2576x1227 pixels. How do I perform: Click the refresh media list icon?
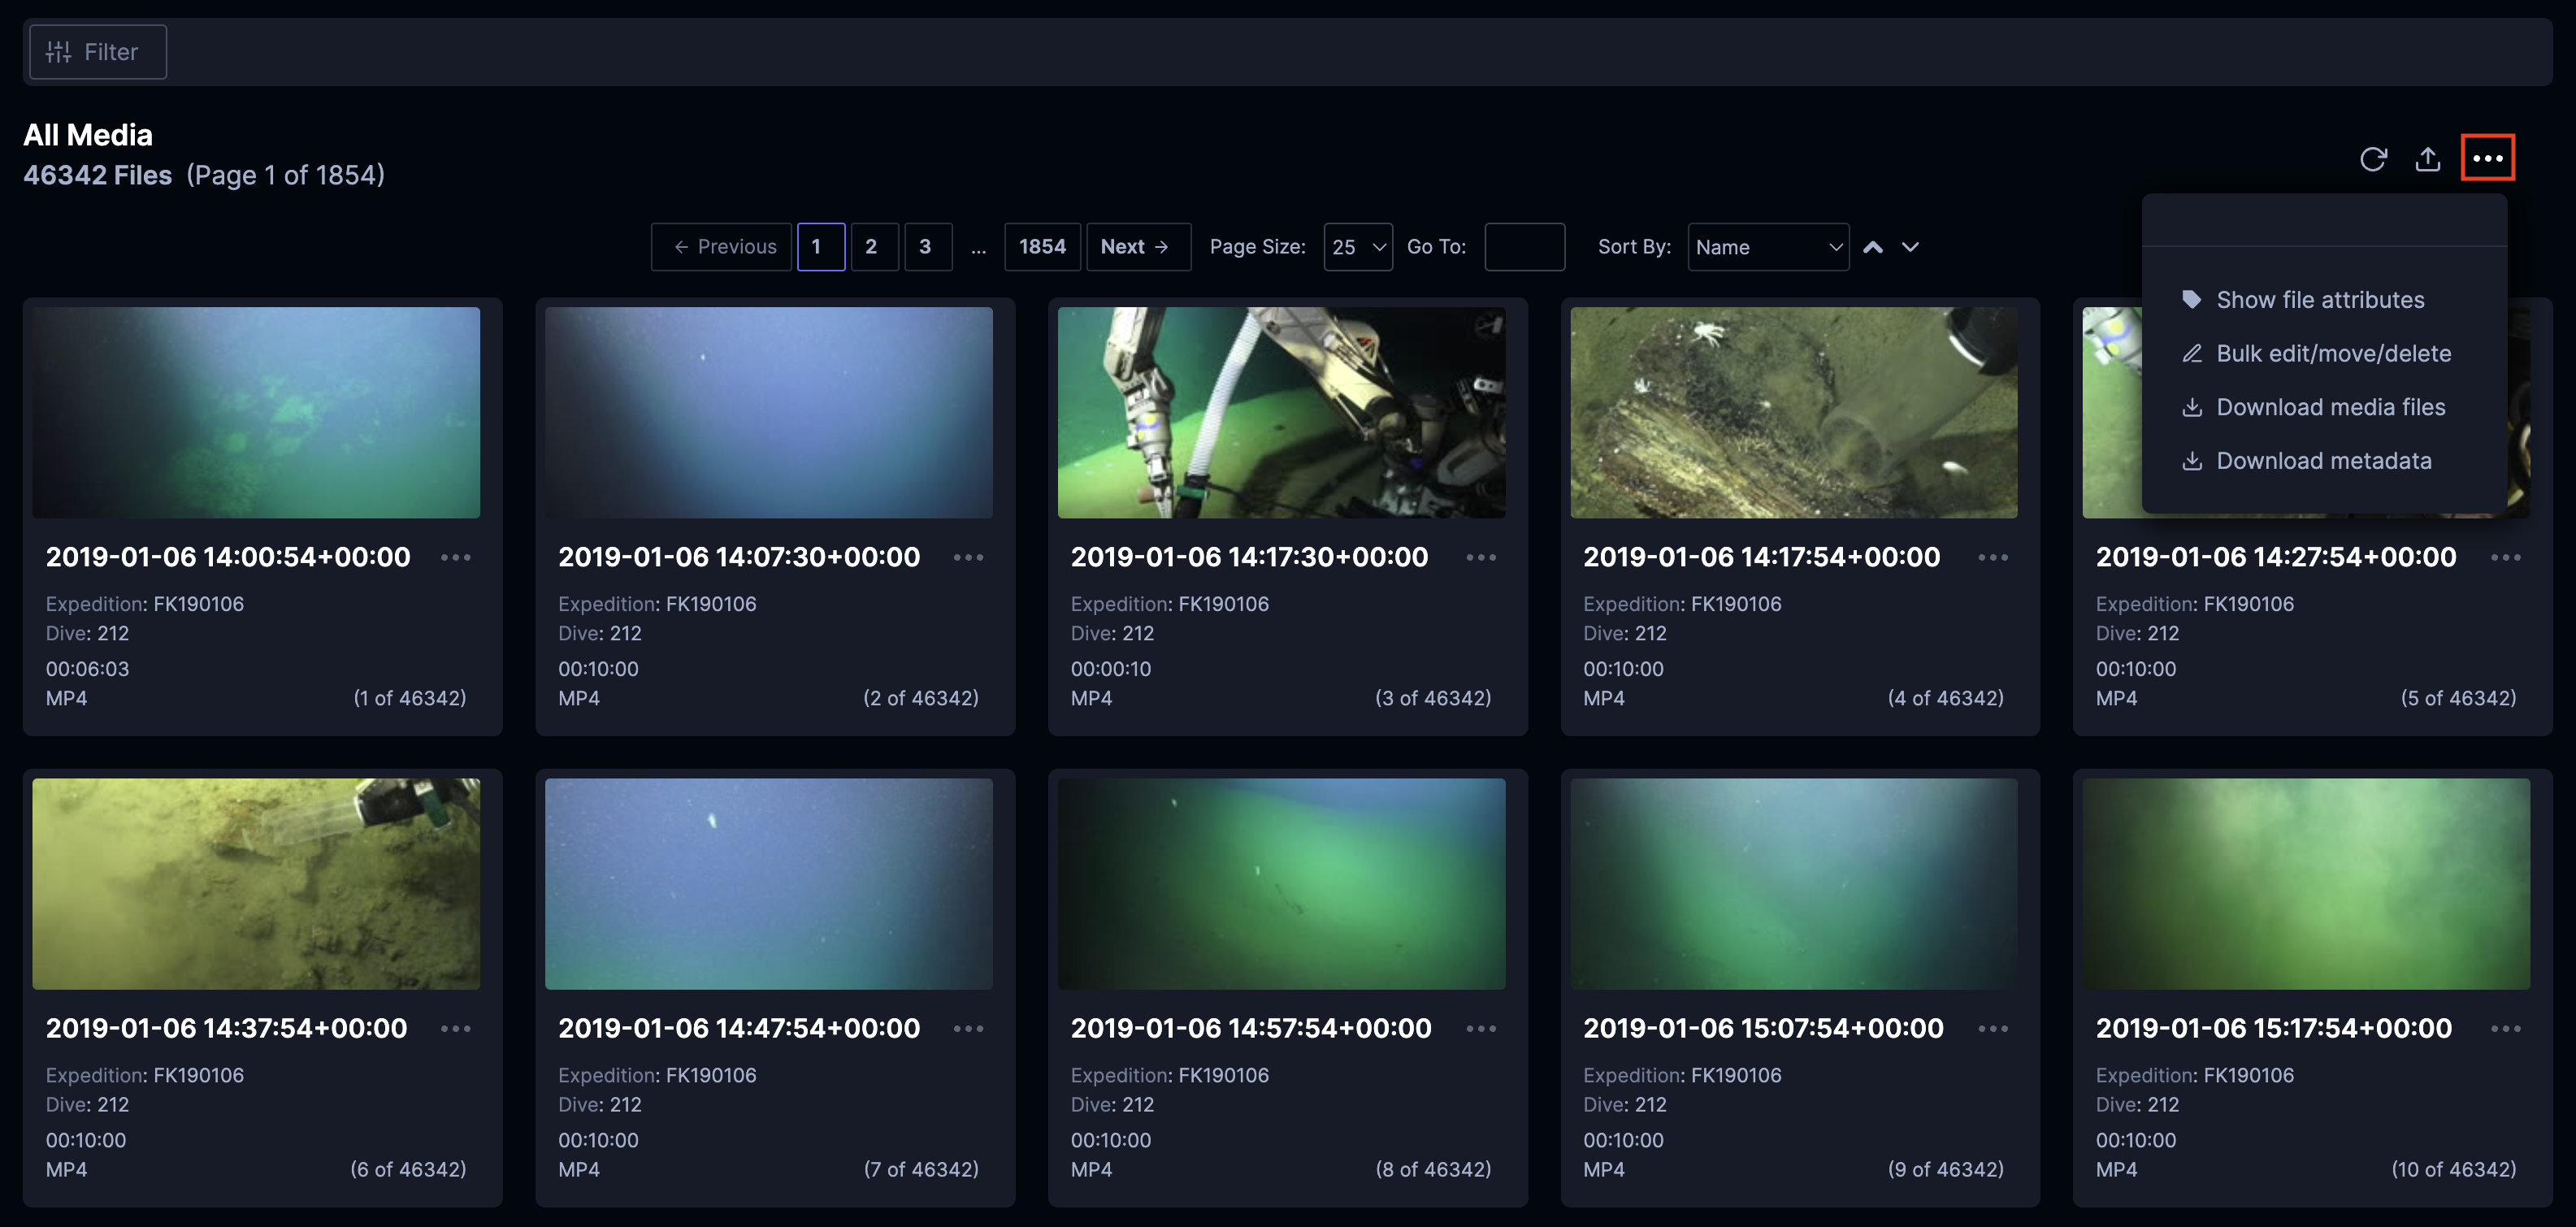[2372, 159]
